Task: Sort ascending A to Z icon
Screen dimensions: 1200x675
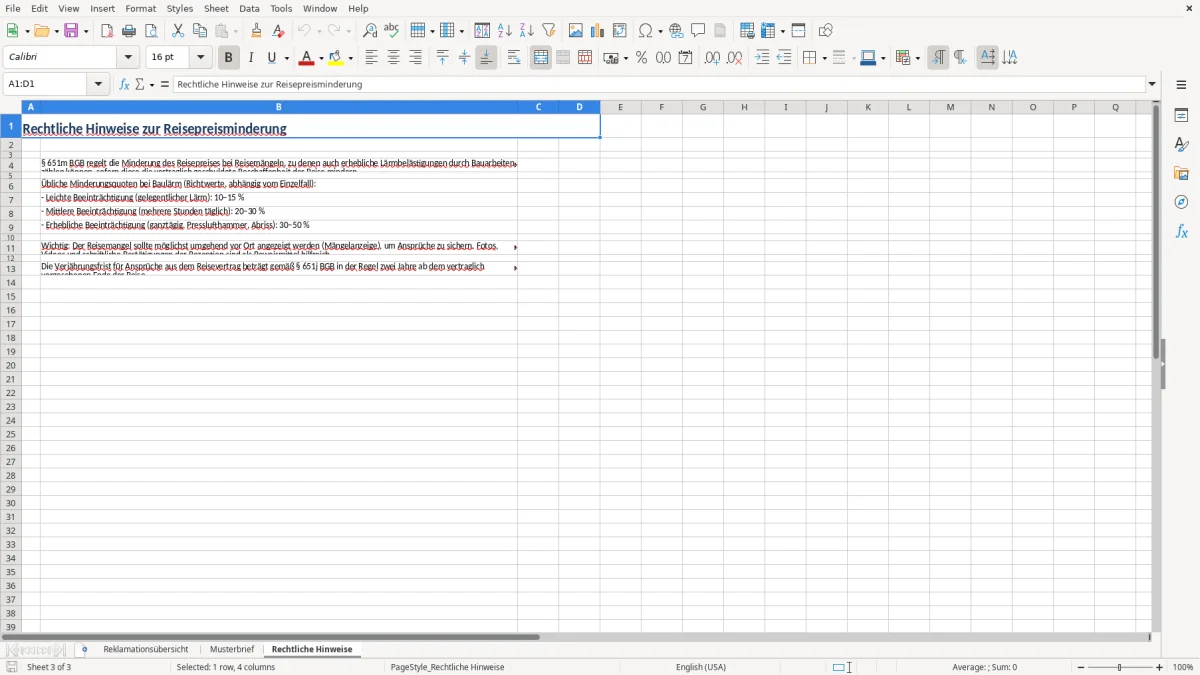Action: (505, 31)
